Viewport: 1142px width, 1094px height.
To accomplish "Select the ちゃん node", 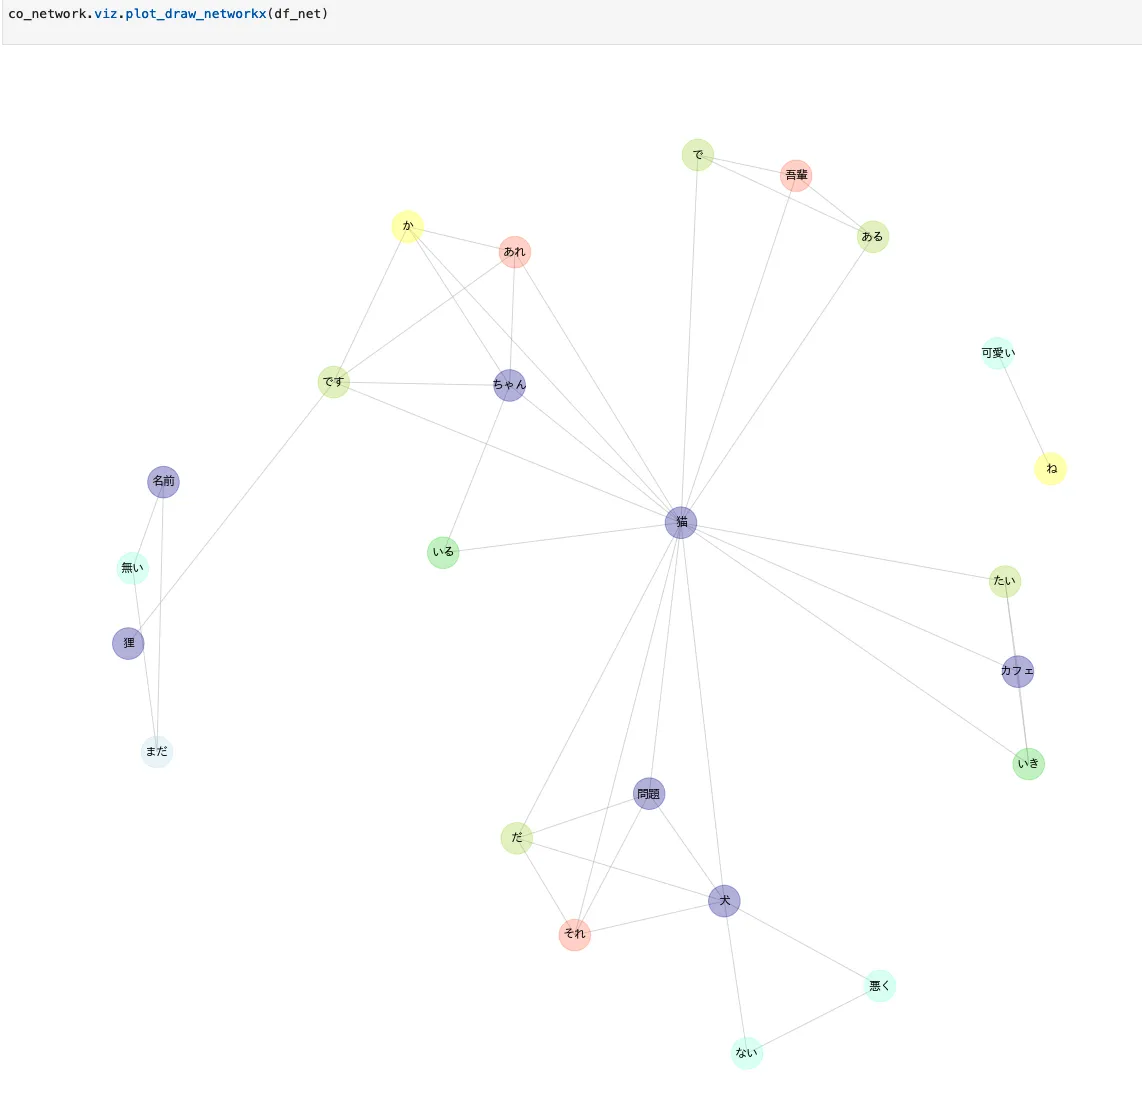I will 509,385.
